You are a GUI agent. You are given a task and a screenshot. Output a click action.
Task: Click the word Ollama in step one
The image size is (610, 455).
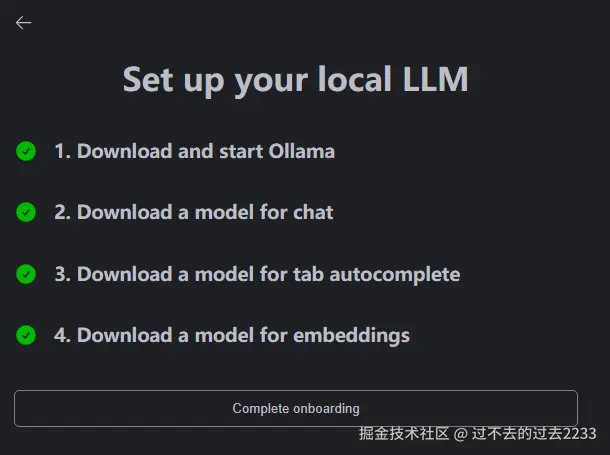(x=301, y=151)
